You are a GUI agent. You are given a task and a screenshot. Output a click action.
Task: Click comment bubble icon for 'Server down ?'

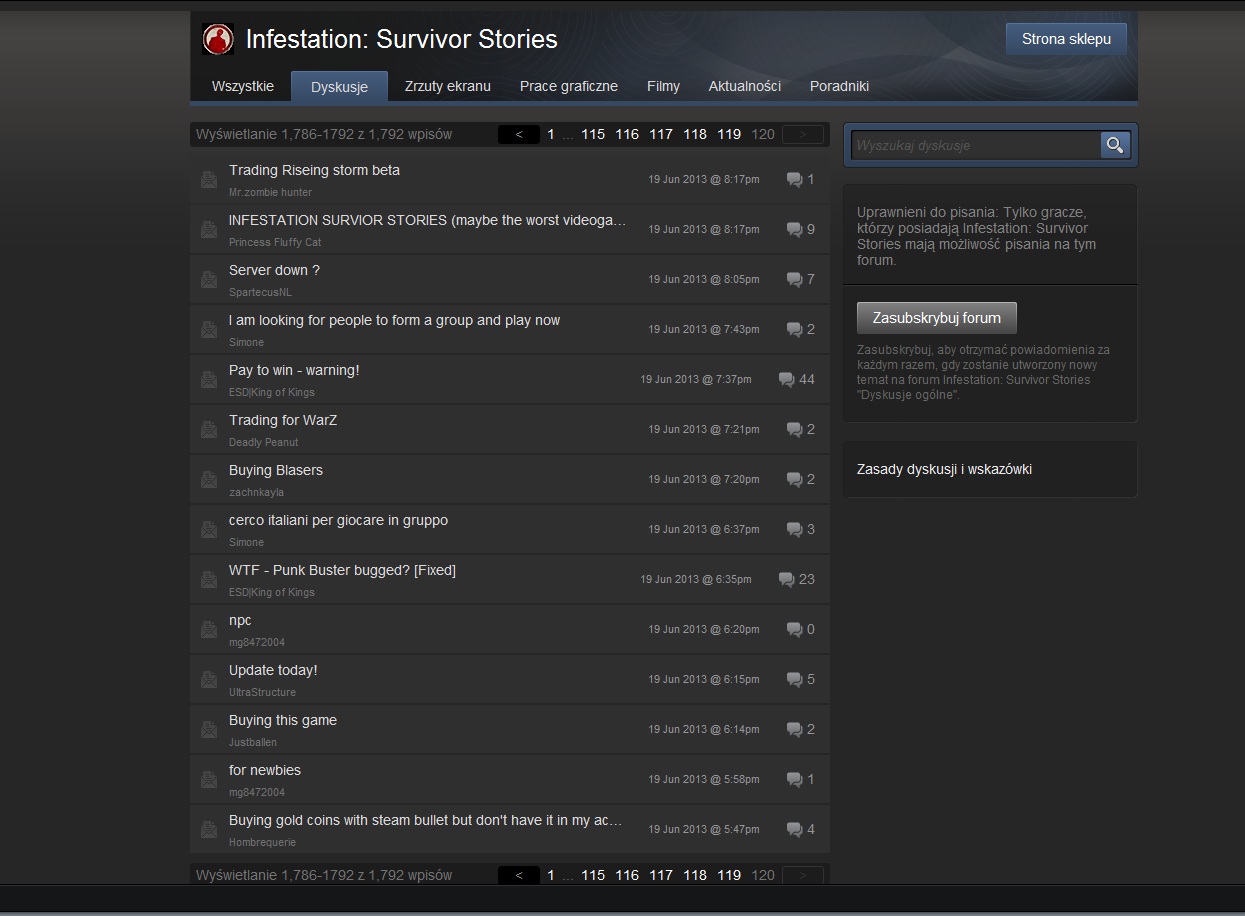tap(794, 280)
